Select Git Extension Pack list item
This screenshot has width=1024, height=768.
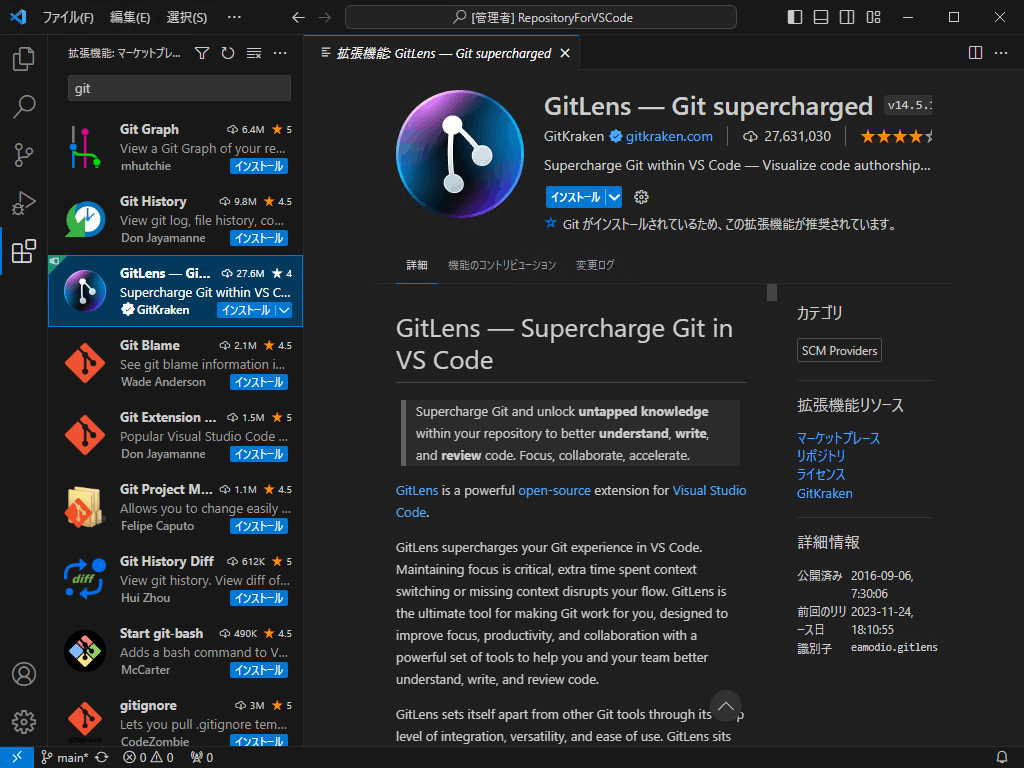(175, 436)
